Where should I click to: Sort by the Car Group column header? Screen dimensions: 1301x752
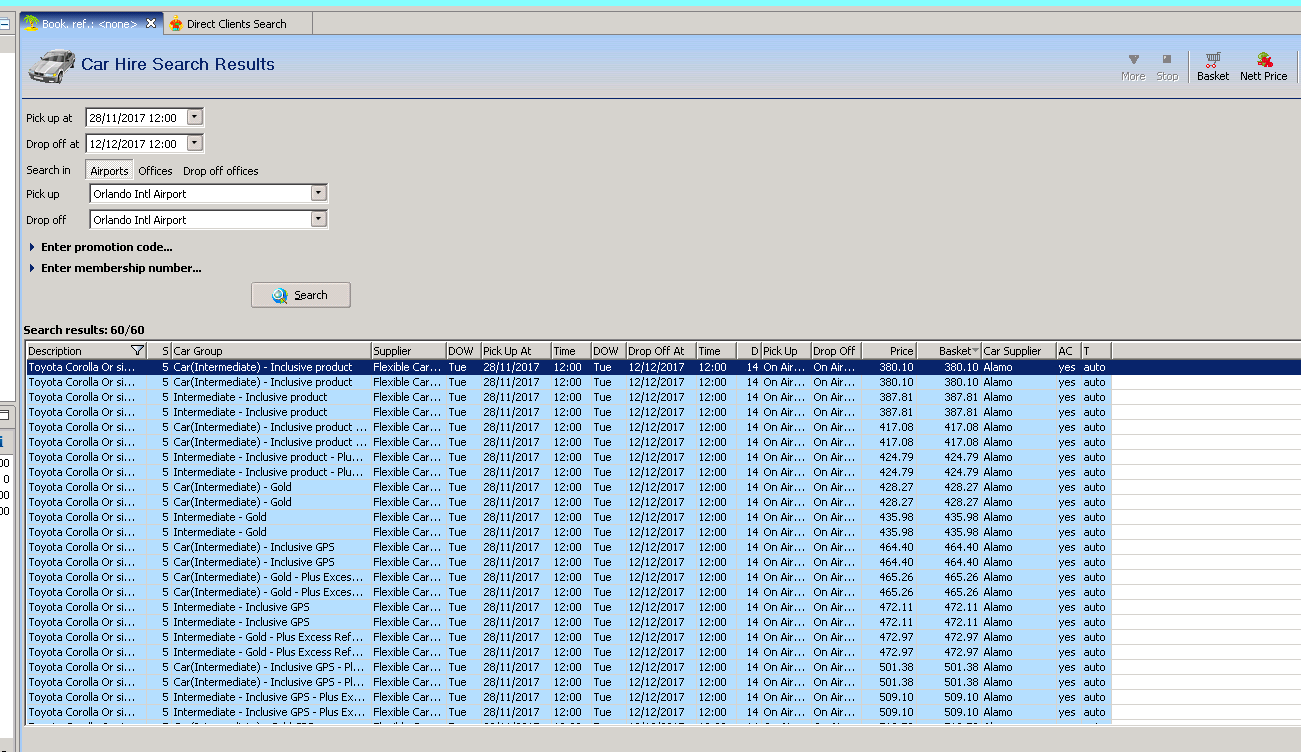[270, 351]
